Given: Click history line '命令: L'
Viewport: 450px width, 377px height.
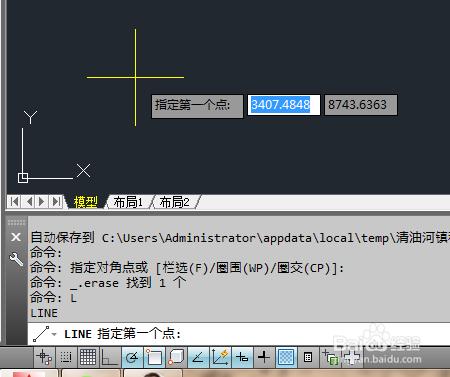Looking at the screenshot, I should (53, 298).
